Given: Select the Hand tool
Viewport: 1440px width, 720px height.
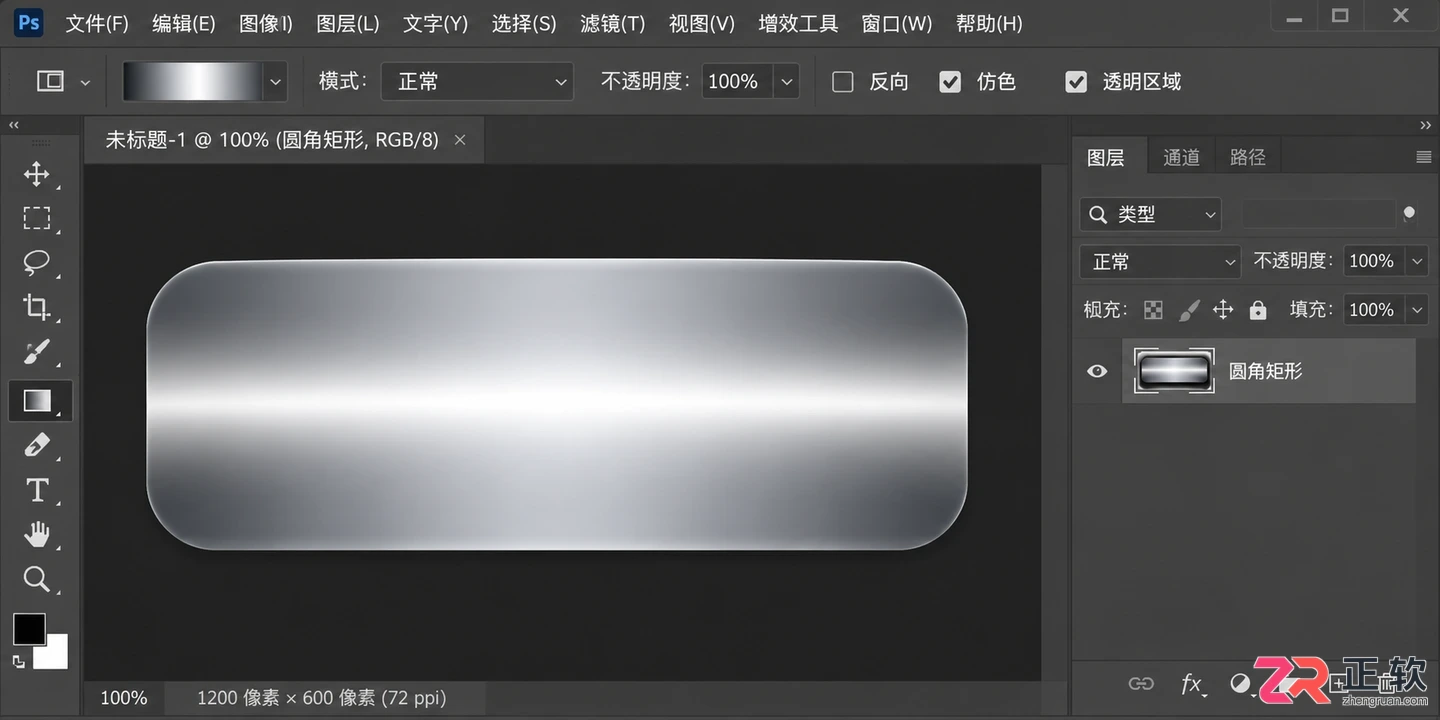Looking at the screenshot, I should click(37, 535).
